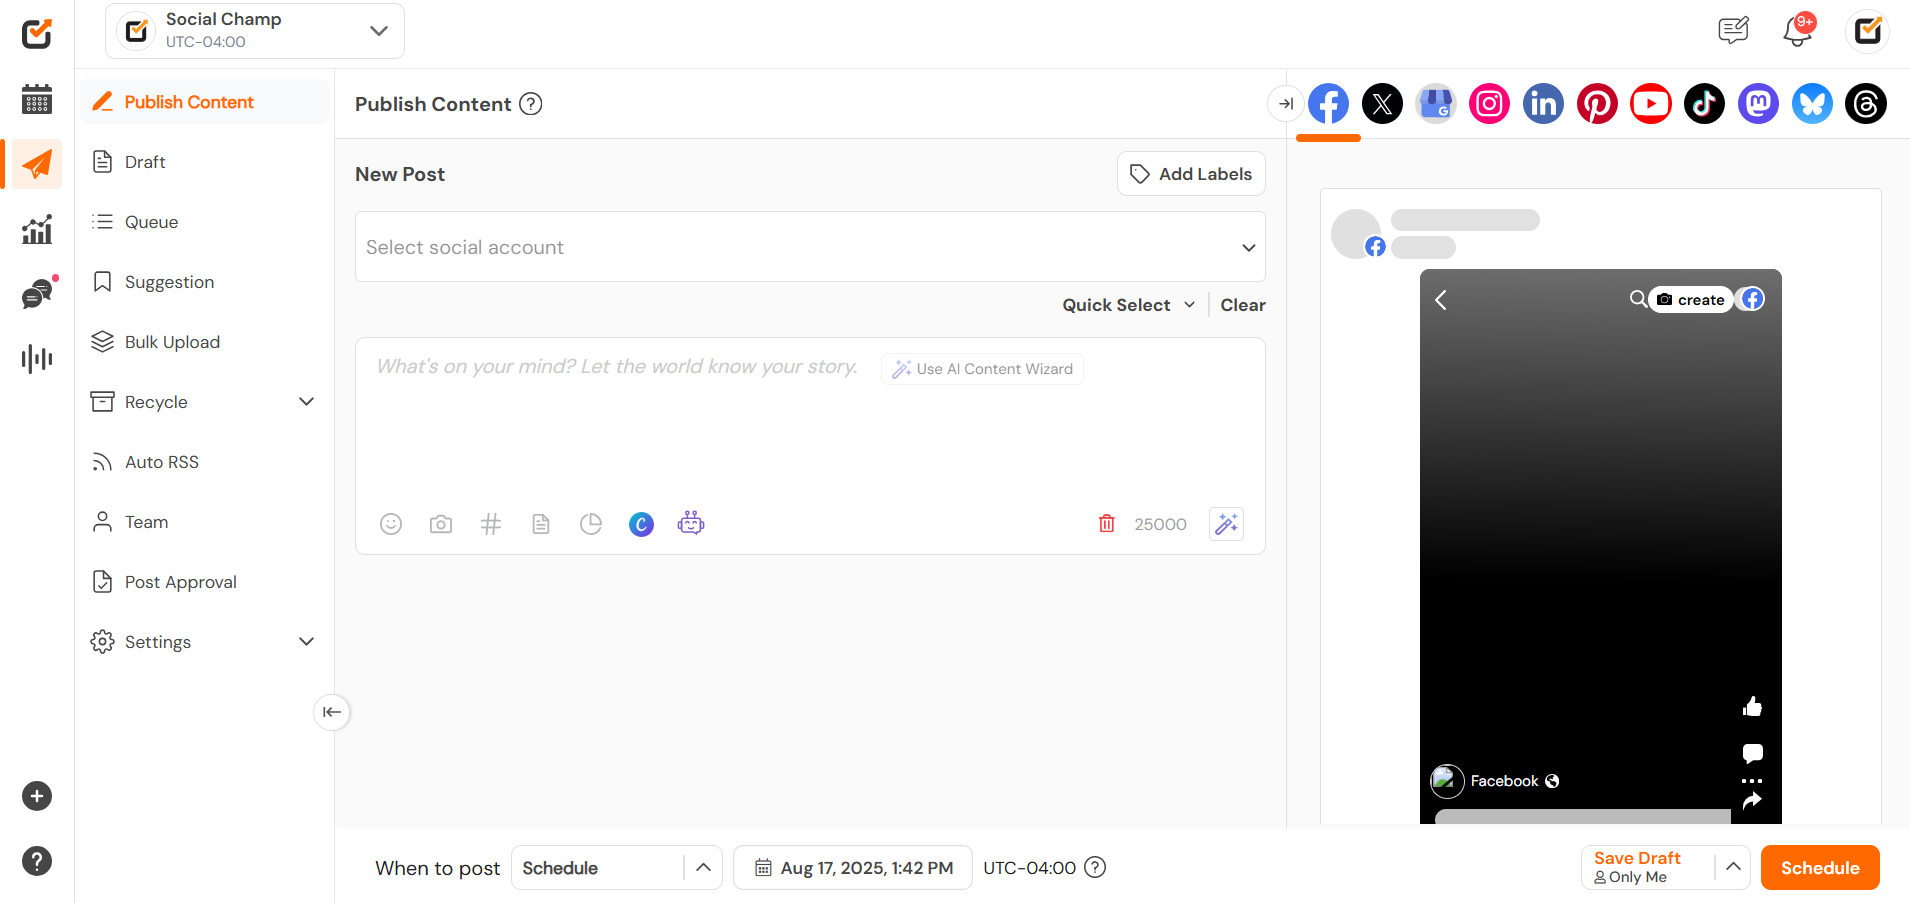Image resolution: width=1910 pixels, height=903 pixels.
Task: Go to Publish Content in sidebar
Action: pos(205,102)
